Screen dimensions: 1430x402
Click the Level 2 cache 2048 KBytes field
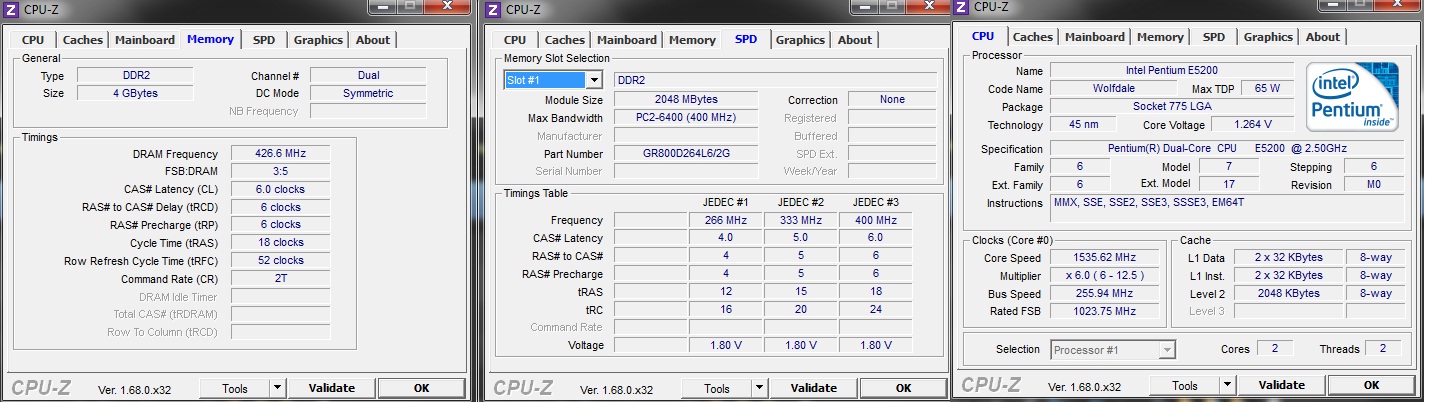(x=1288, y=294)
